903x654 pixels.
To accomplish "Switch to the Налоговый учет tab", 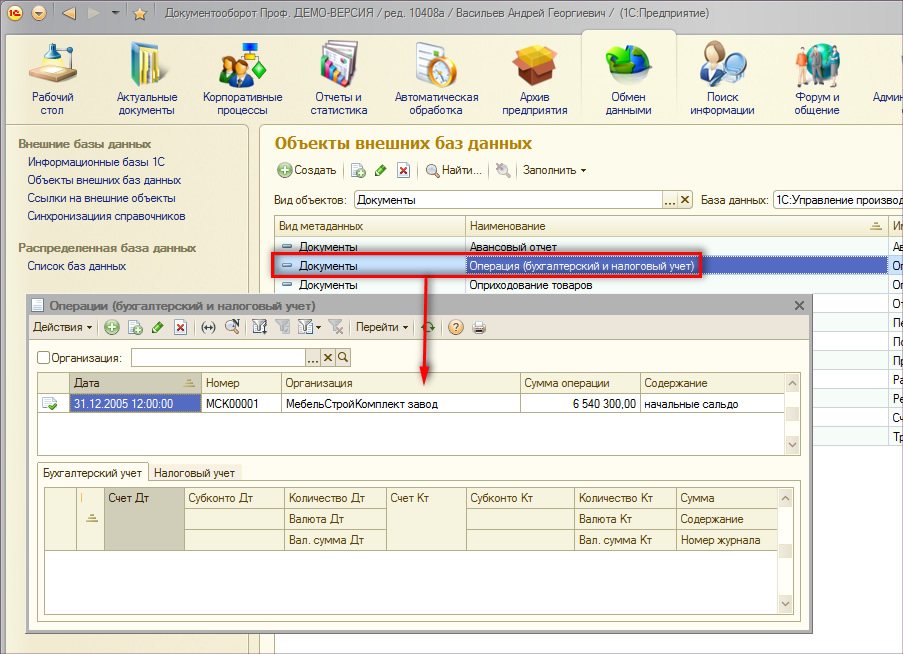I will coord(194,473).
